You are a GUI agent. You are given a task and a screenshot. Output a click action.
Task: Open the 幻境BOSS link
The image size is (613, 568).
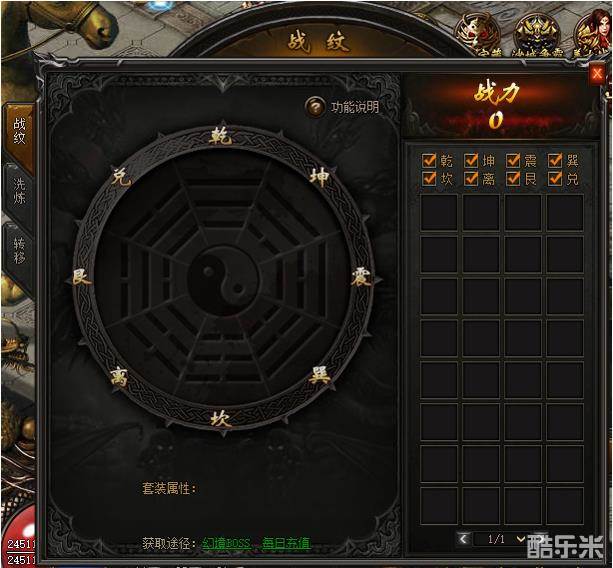[x=227, y=543]
